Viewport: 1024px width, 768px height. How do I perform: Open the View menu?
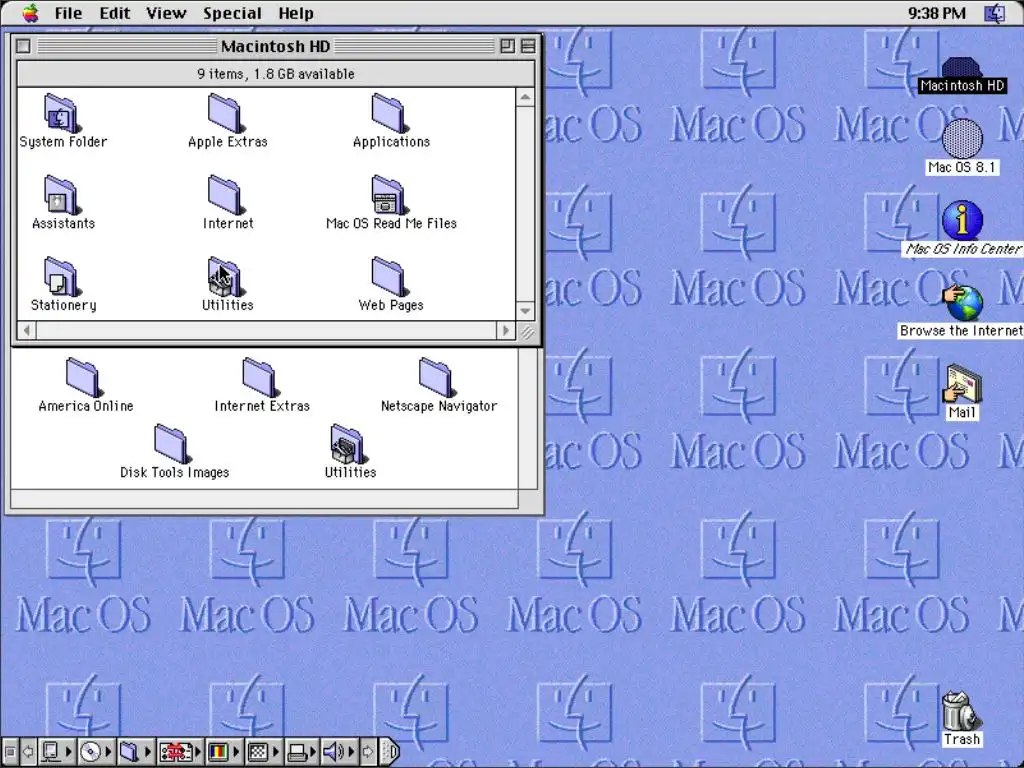click(x=166, y=13)
